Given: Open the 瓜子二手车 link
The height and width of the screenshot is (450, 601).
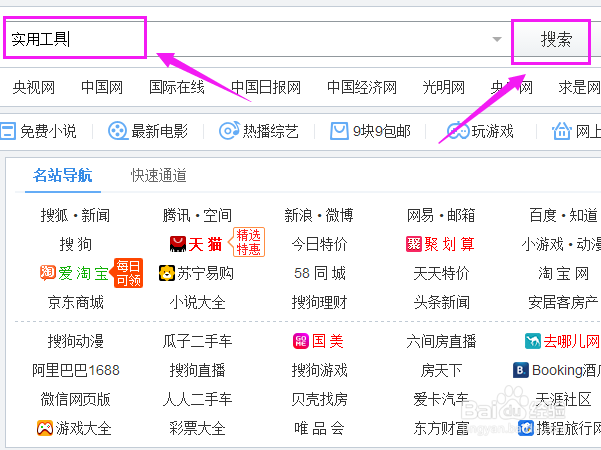Looking at the screenshot, I should tap(197, 341).
